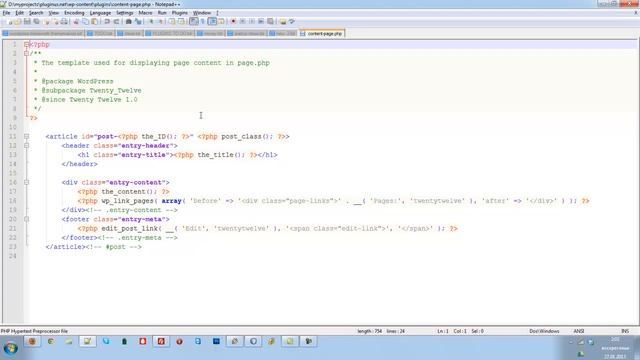Collapse the entry-content div fold at line 16
The height and width of the screenshot is (360, 640).
[x=27, y=182]
